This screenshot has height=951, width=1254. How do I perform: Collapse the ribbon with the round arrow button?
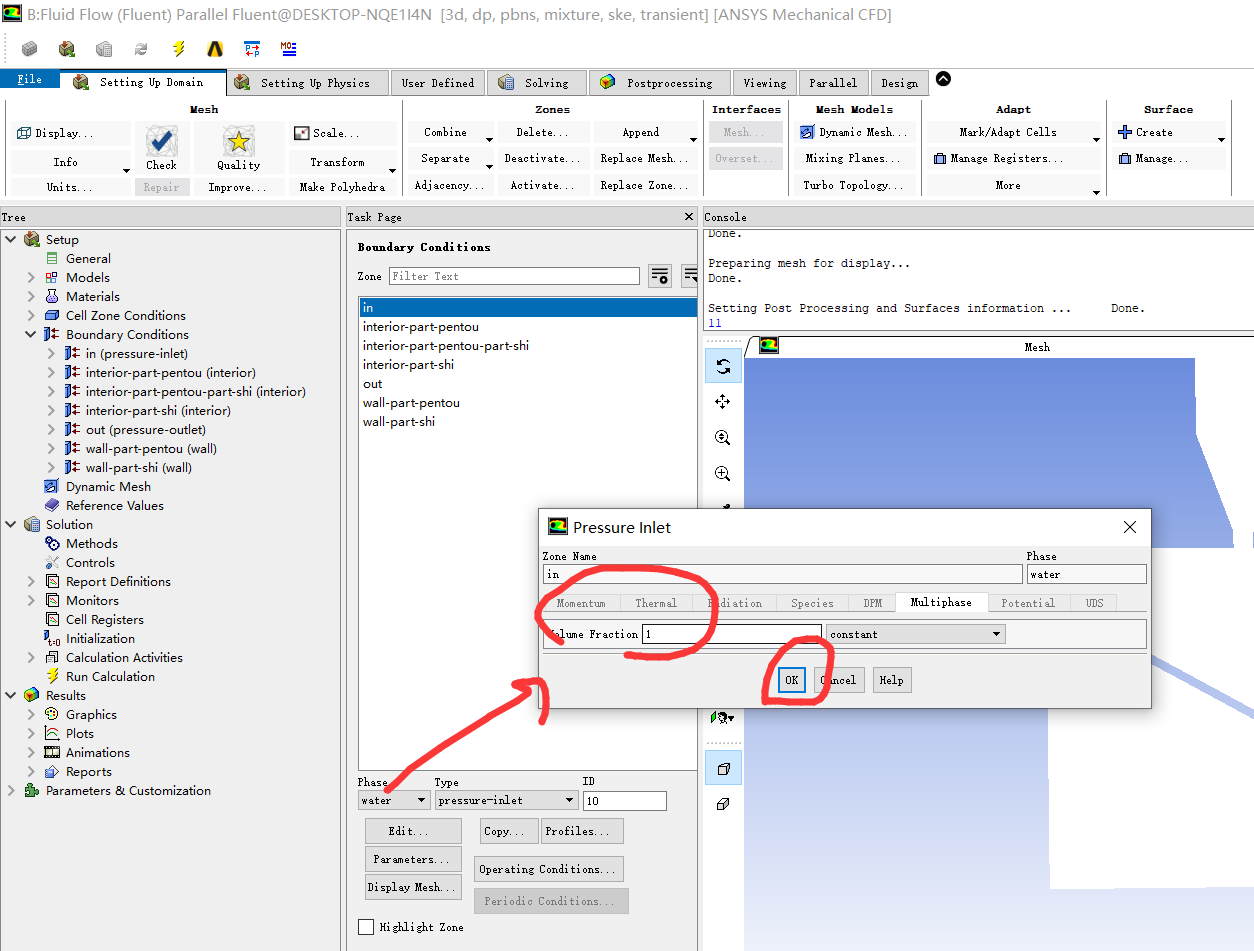(x=943, y=80)
